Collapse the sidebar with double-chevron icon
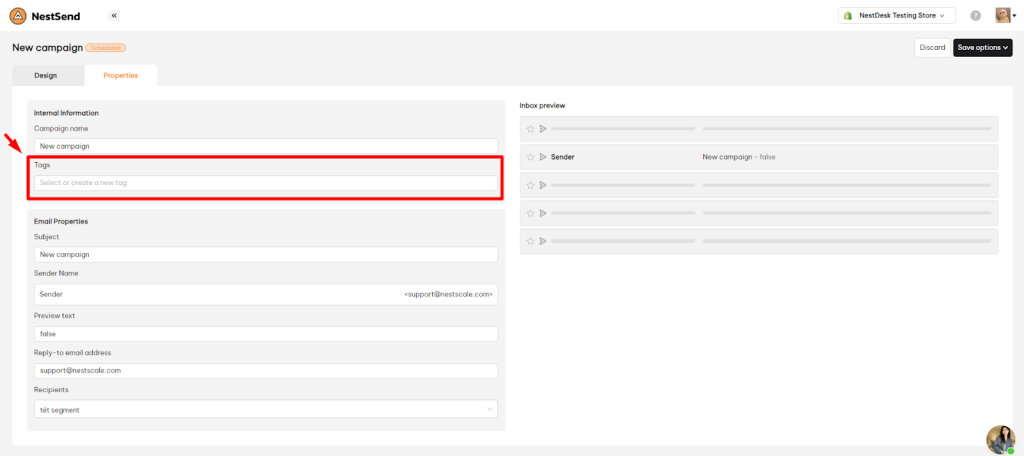This screenshot has width=1024, height=456. [x=114, y=15]
